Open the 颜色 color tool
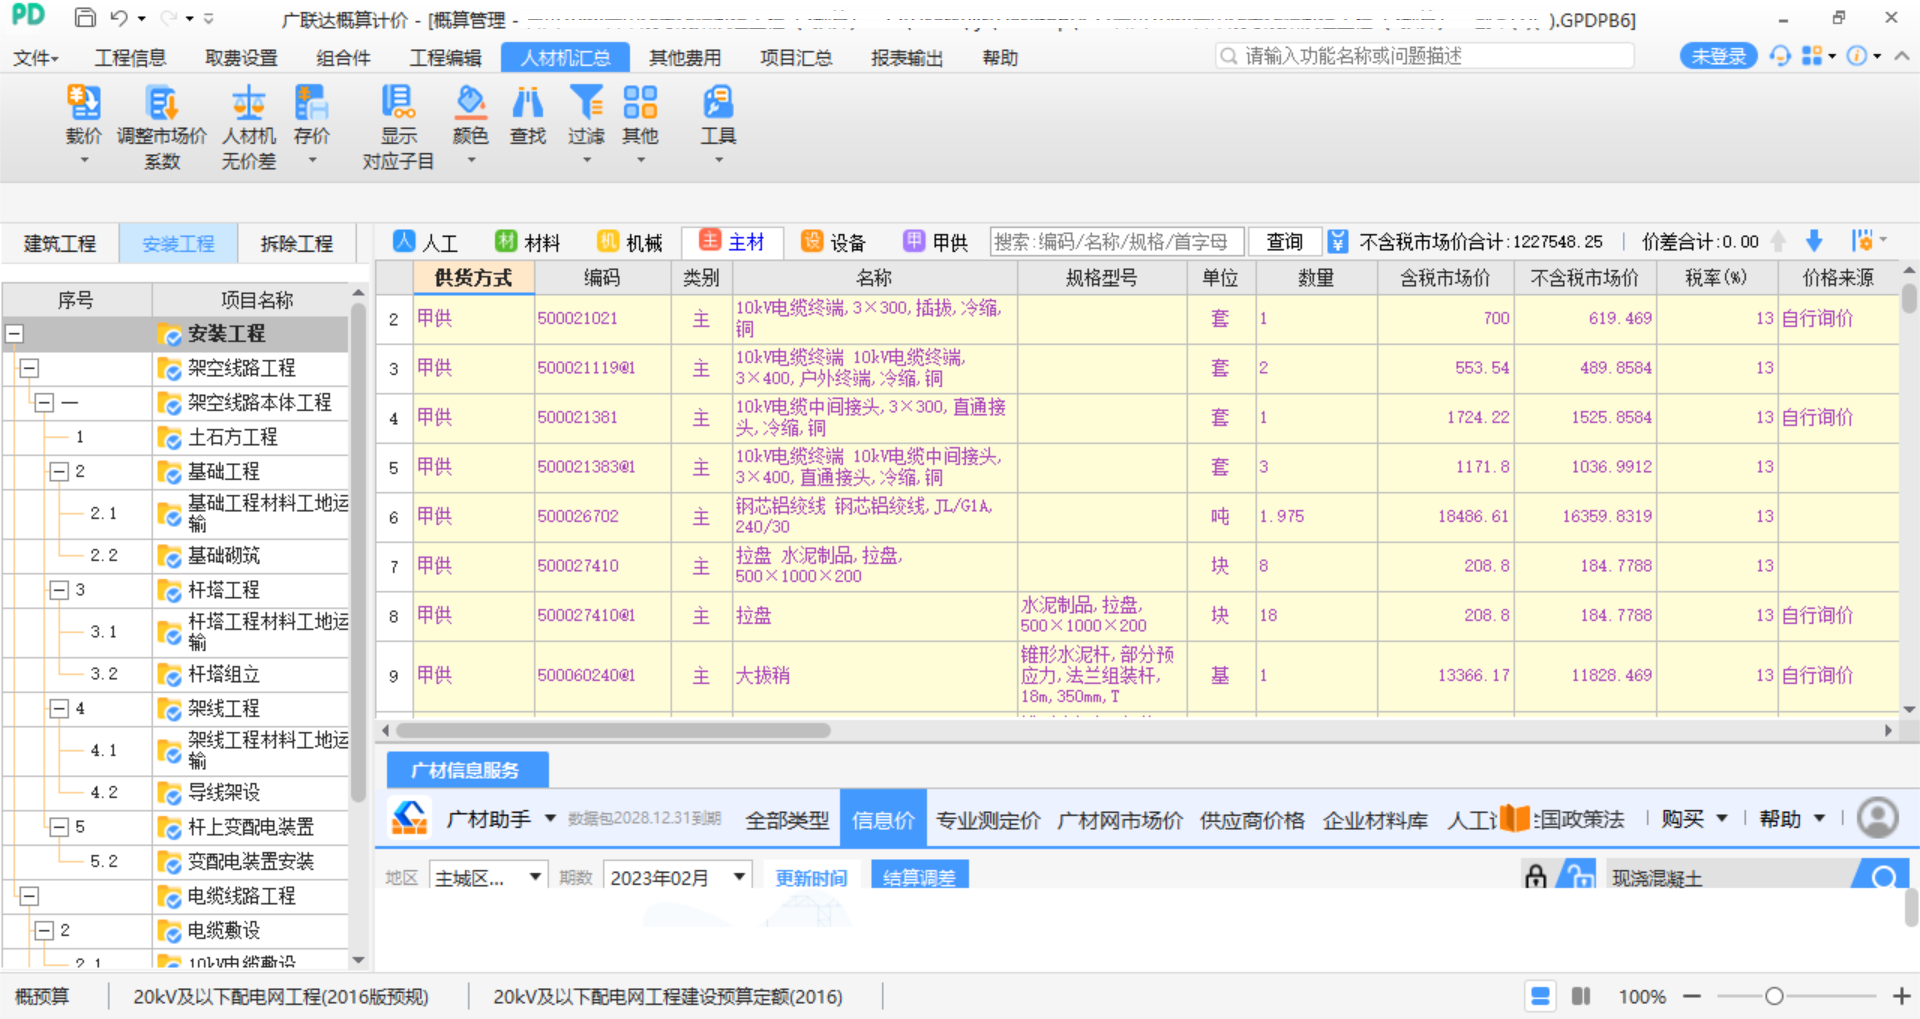 (x=470, y=103)
